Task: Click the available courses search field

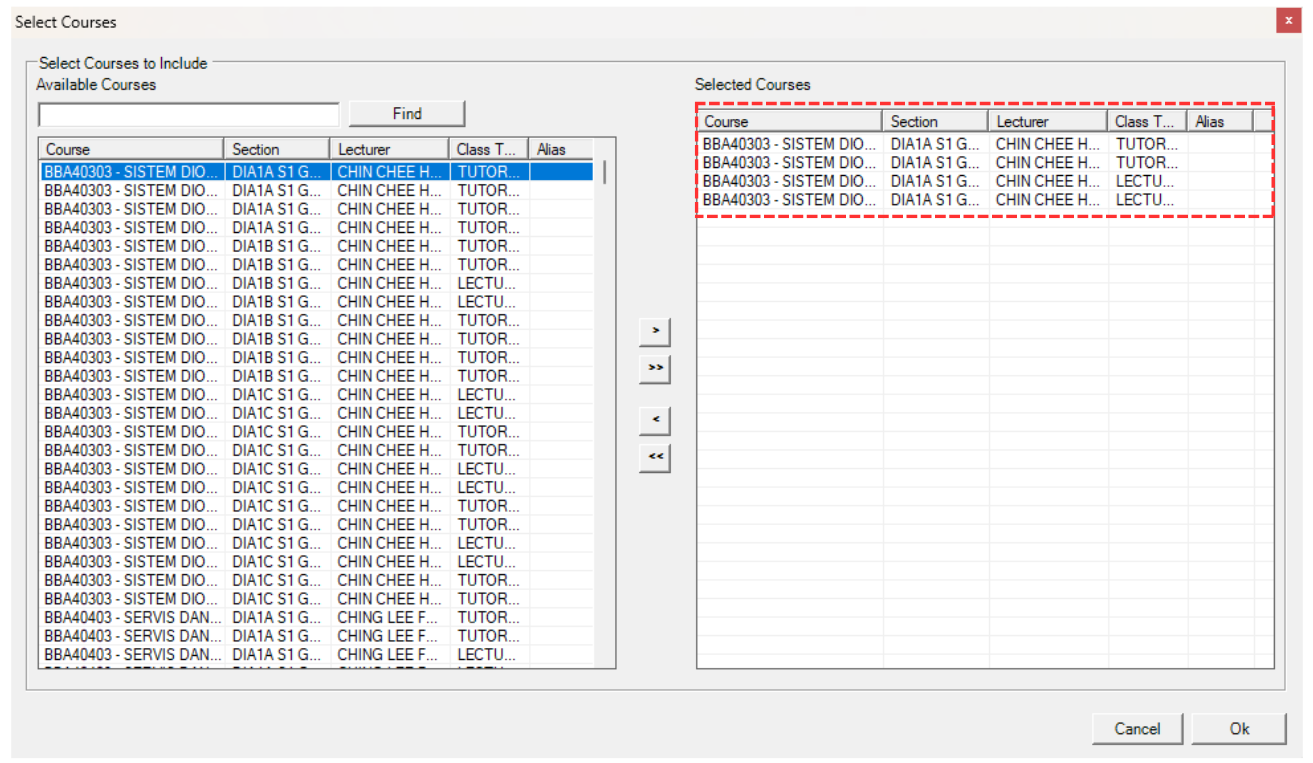Action: (189, 114)
